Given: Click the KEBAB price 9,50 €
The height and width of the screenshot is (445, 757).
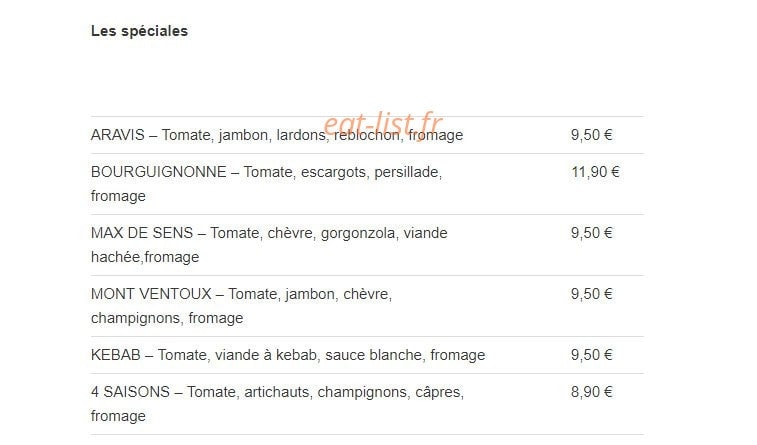Looking at the screenshot, I should click(591, 355).
